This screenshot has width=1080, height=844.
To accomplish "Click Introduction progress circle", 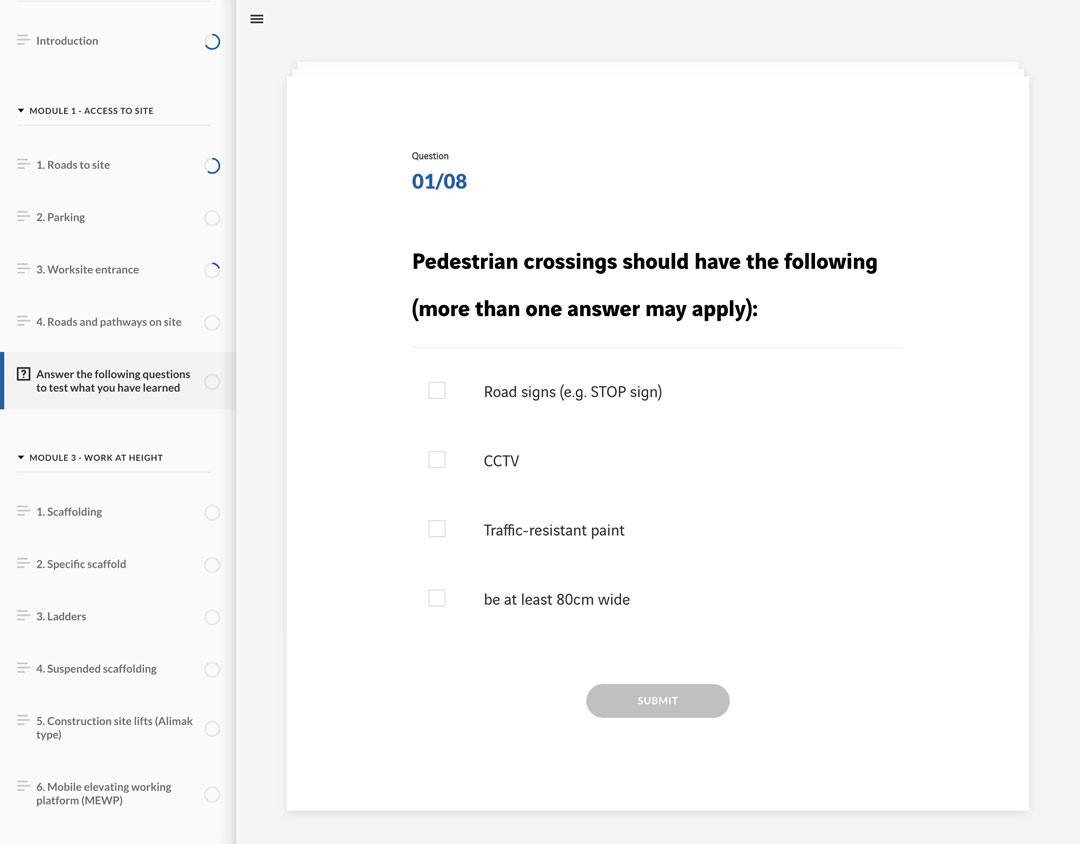I will tap(212, 42).
